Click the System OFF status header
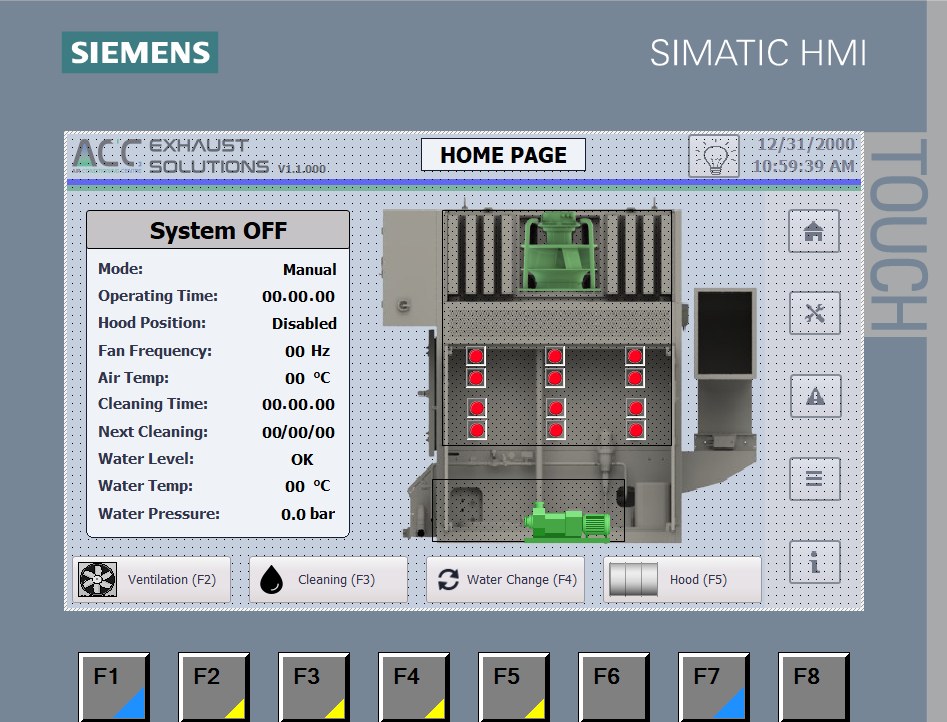947x722 pixels. click(x=218, y=230)
